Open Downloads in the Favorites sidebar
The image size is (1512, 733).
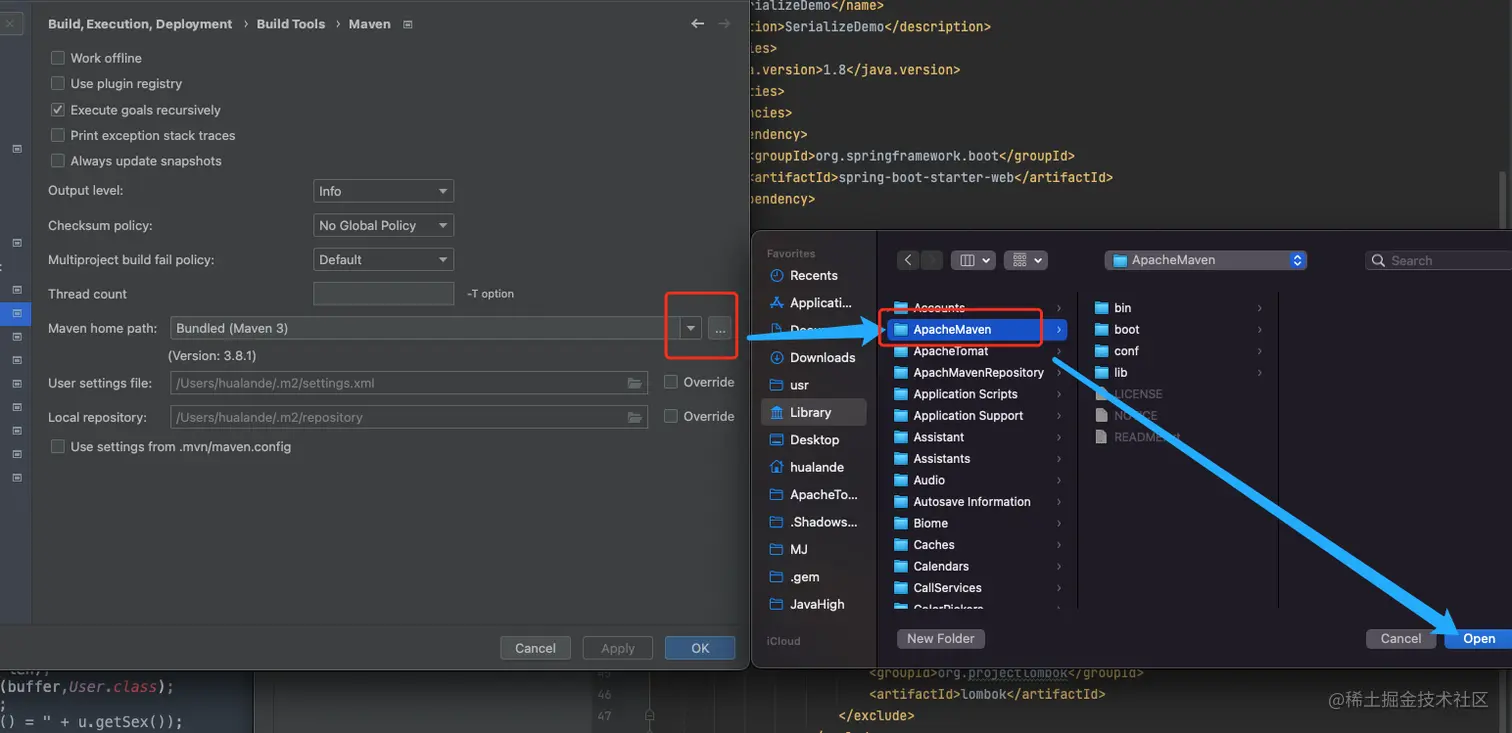point(812,357)
